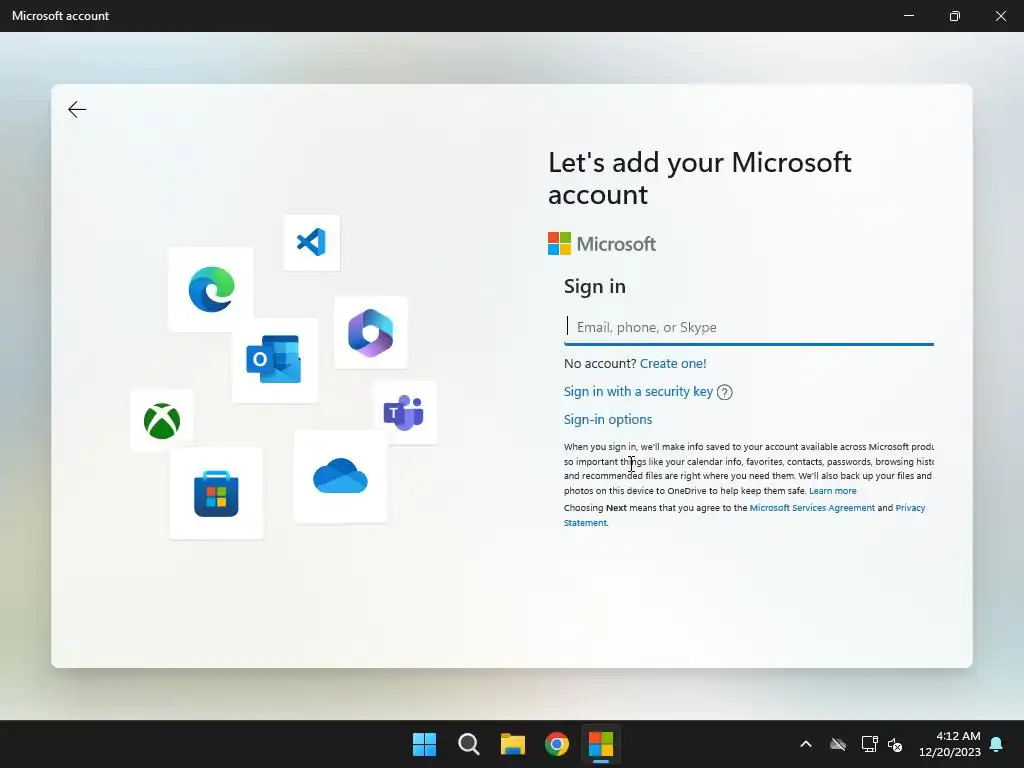
Task: Click the Outlook icon tile
Action: 275,360
